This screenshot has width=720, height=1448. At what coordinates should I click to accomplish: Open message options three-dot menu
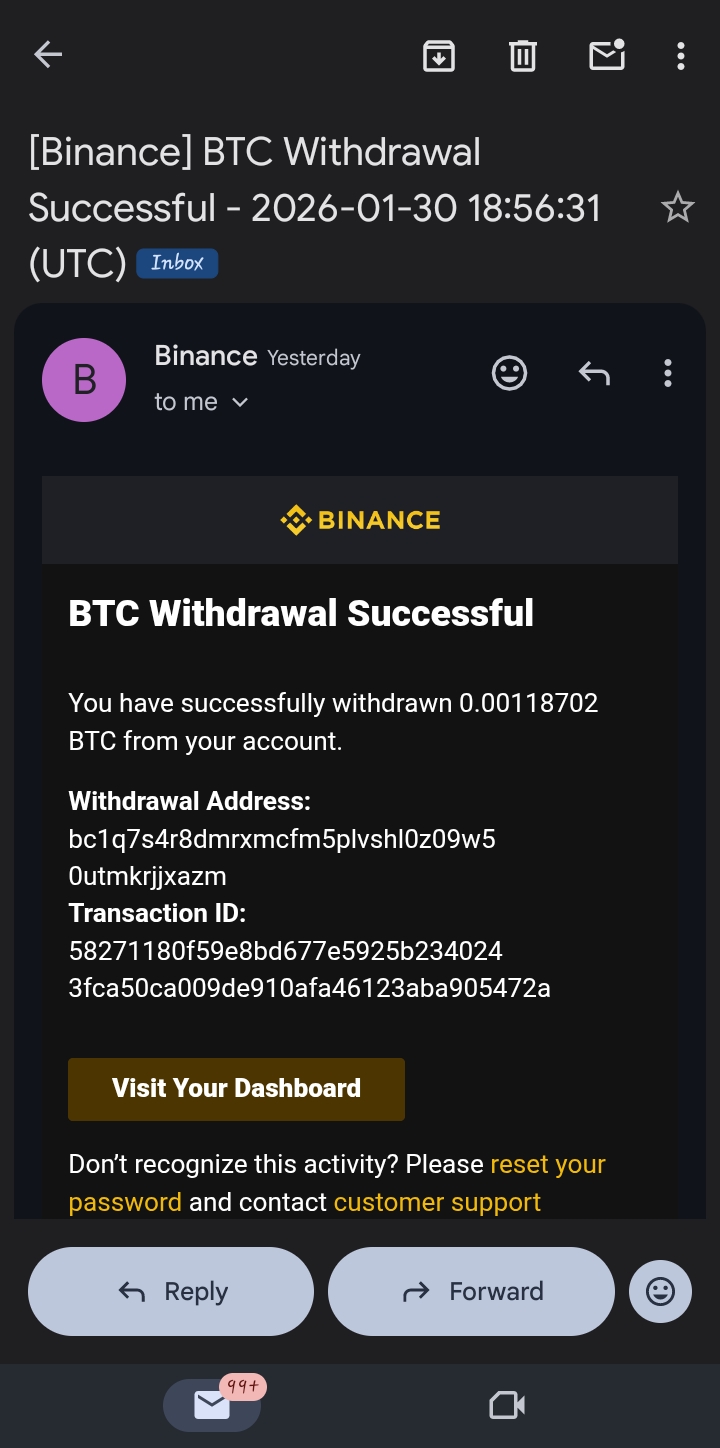[x=667, y=374]
